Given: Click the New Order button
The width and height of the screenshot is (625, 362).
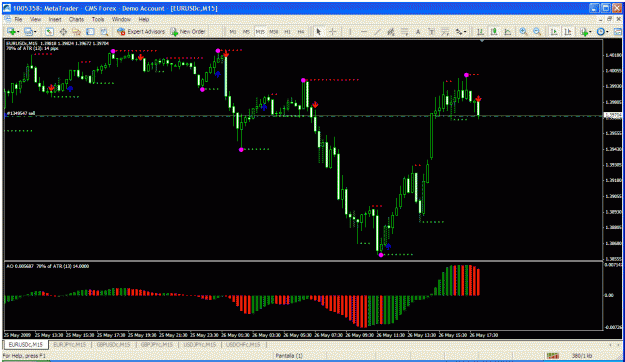Looking at the screenshot, I should click(188, 31).
